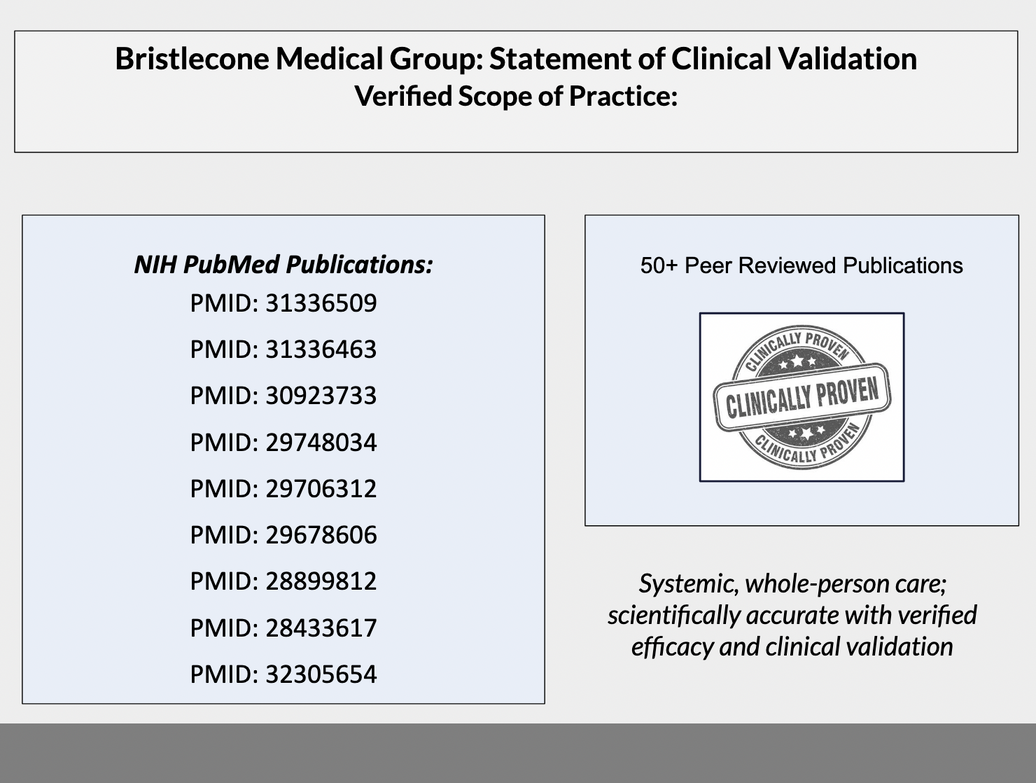Image resolution: width=1036 pixels, height=783 pixels.
Task: Open the PMID: 28433617 reference
Action: point(283,628)
